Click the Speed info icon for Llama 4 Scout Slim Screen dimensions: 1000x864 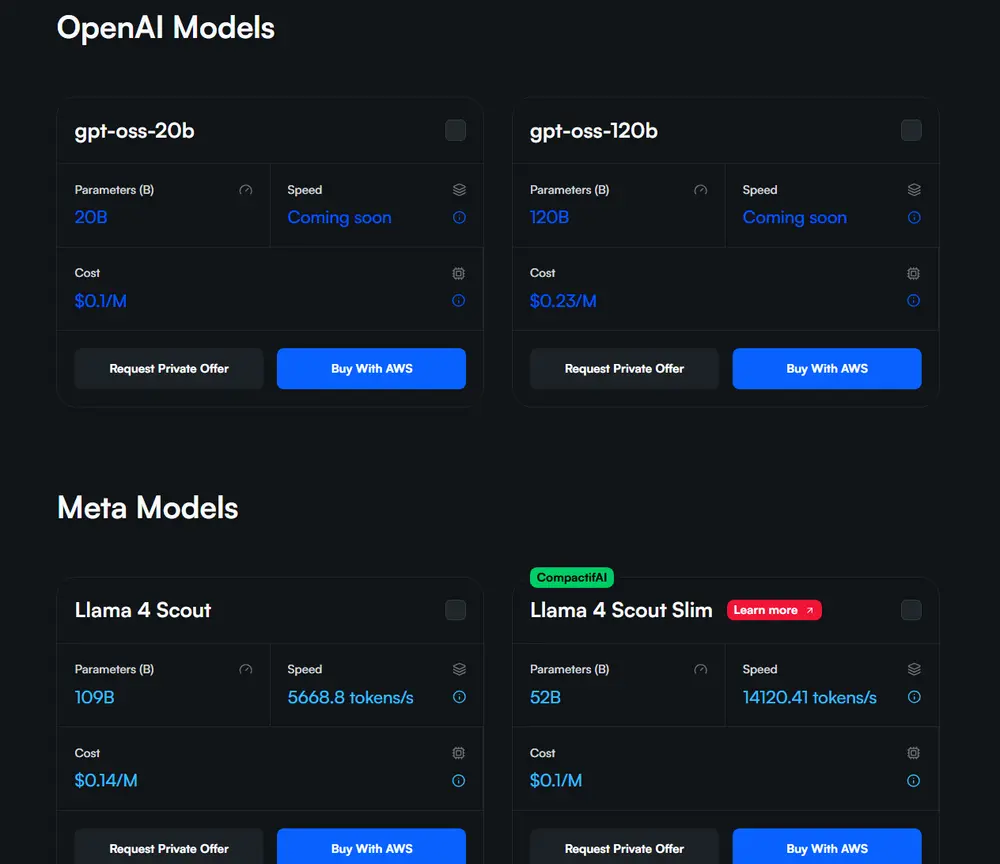tap(914, 697)
